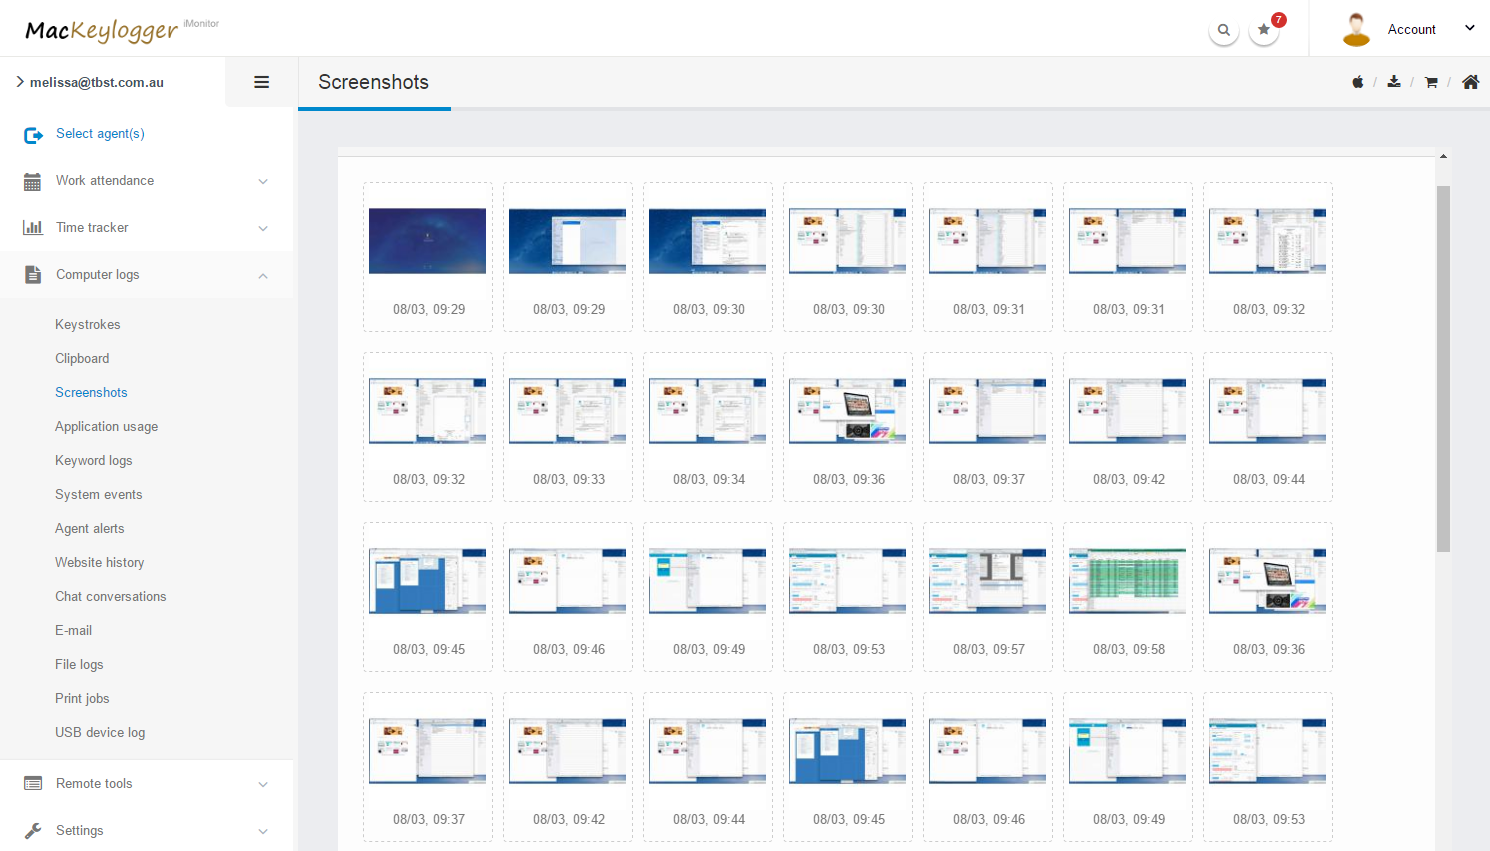Open the USB device log page

click(100, 733)
